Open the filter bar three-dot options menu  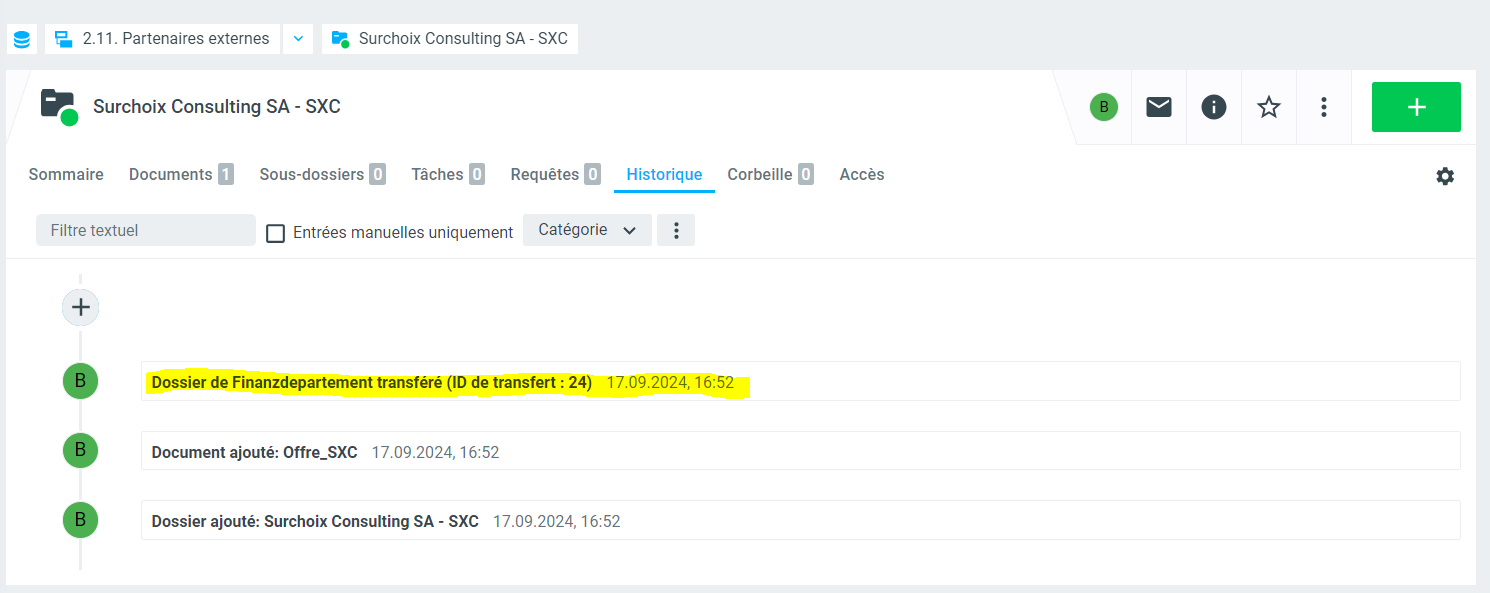click(x=676, y=230)
